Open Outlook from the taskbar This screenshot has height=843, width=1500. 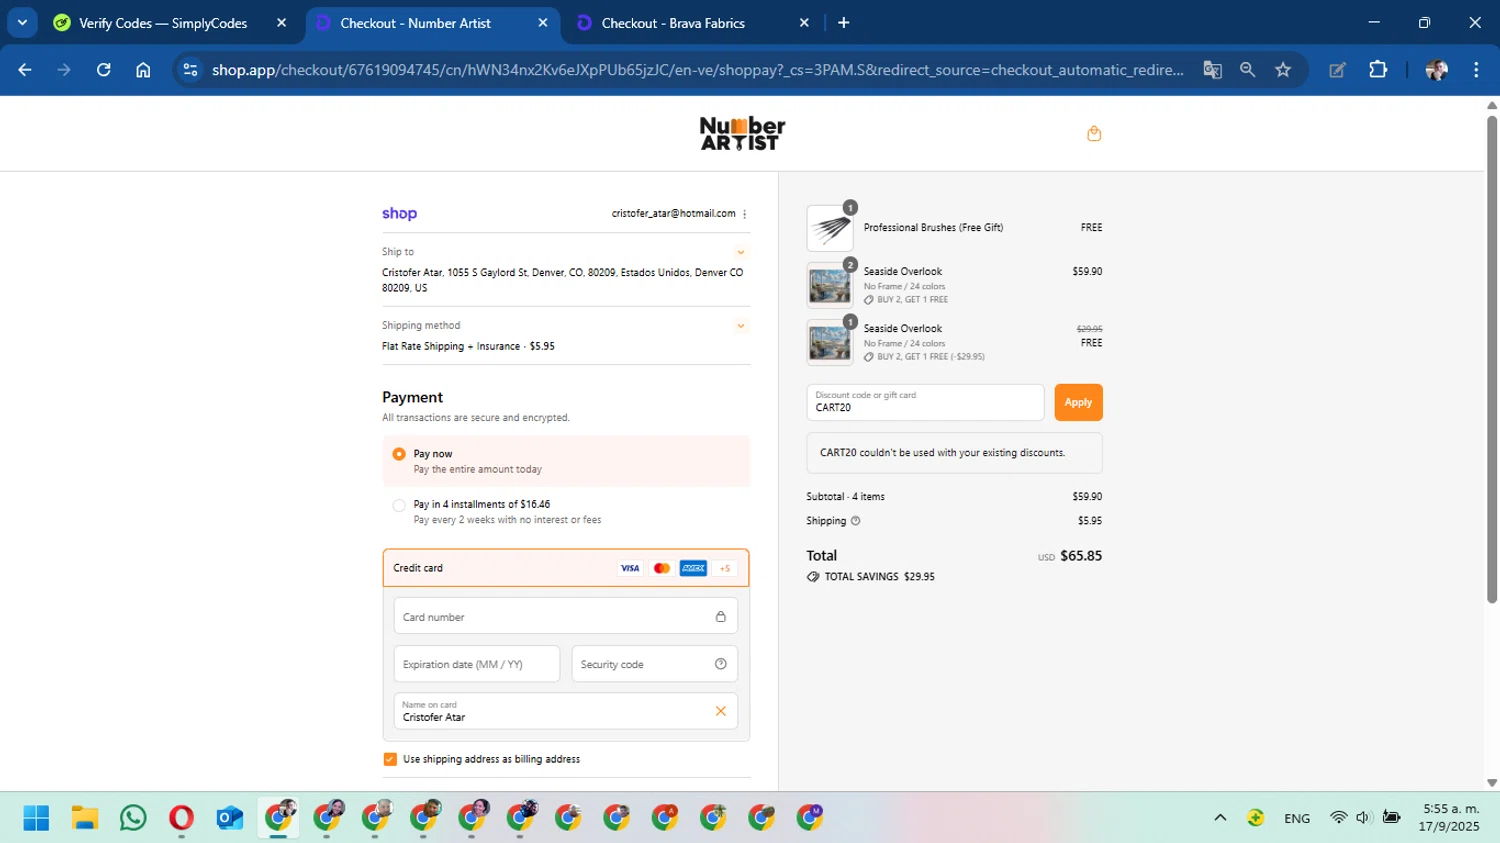pos(230,818)
